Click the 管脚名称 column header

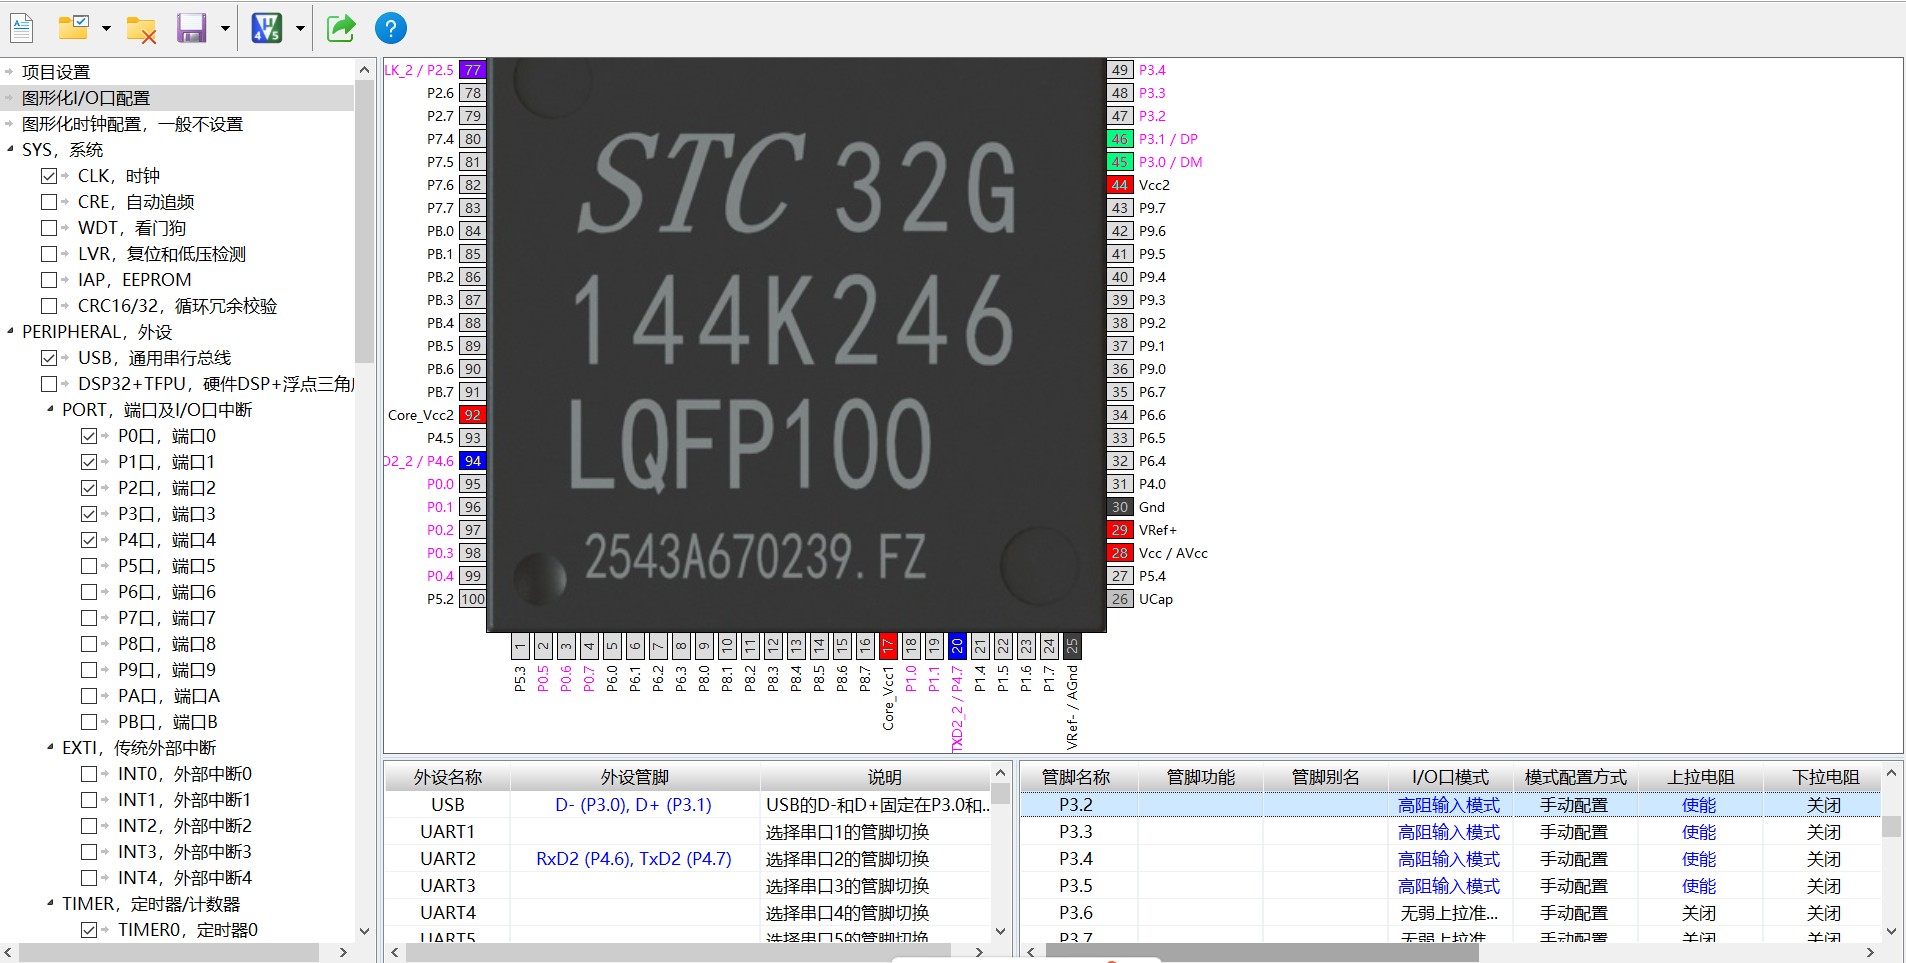point(1076,778)
